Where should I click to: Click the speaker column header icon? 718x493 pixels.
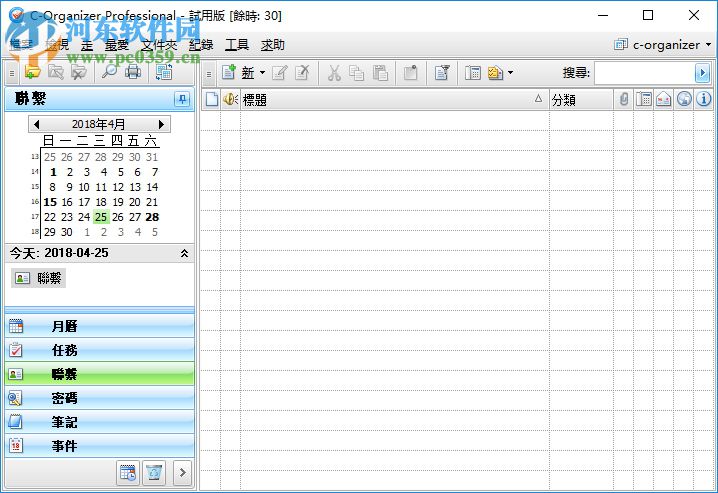[231, 99]
